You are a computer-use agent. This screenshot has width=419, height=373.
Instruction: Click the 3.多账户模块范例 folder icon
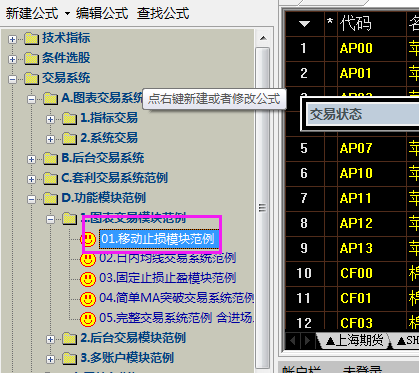[x=70, y=359]
